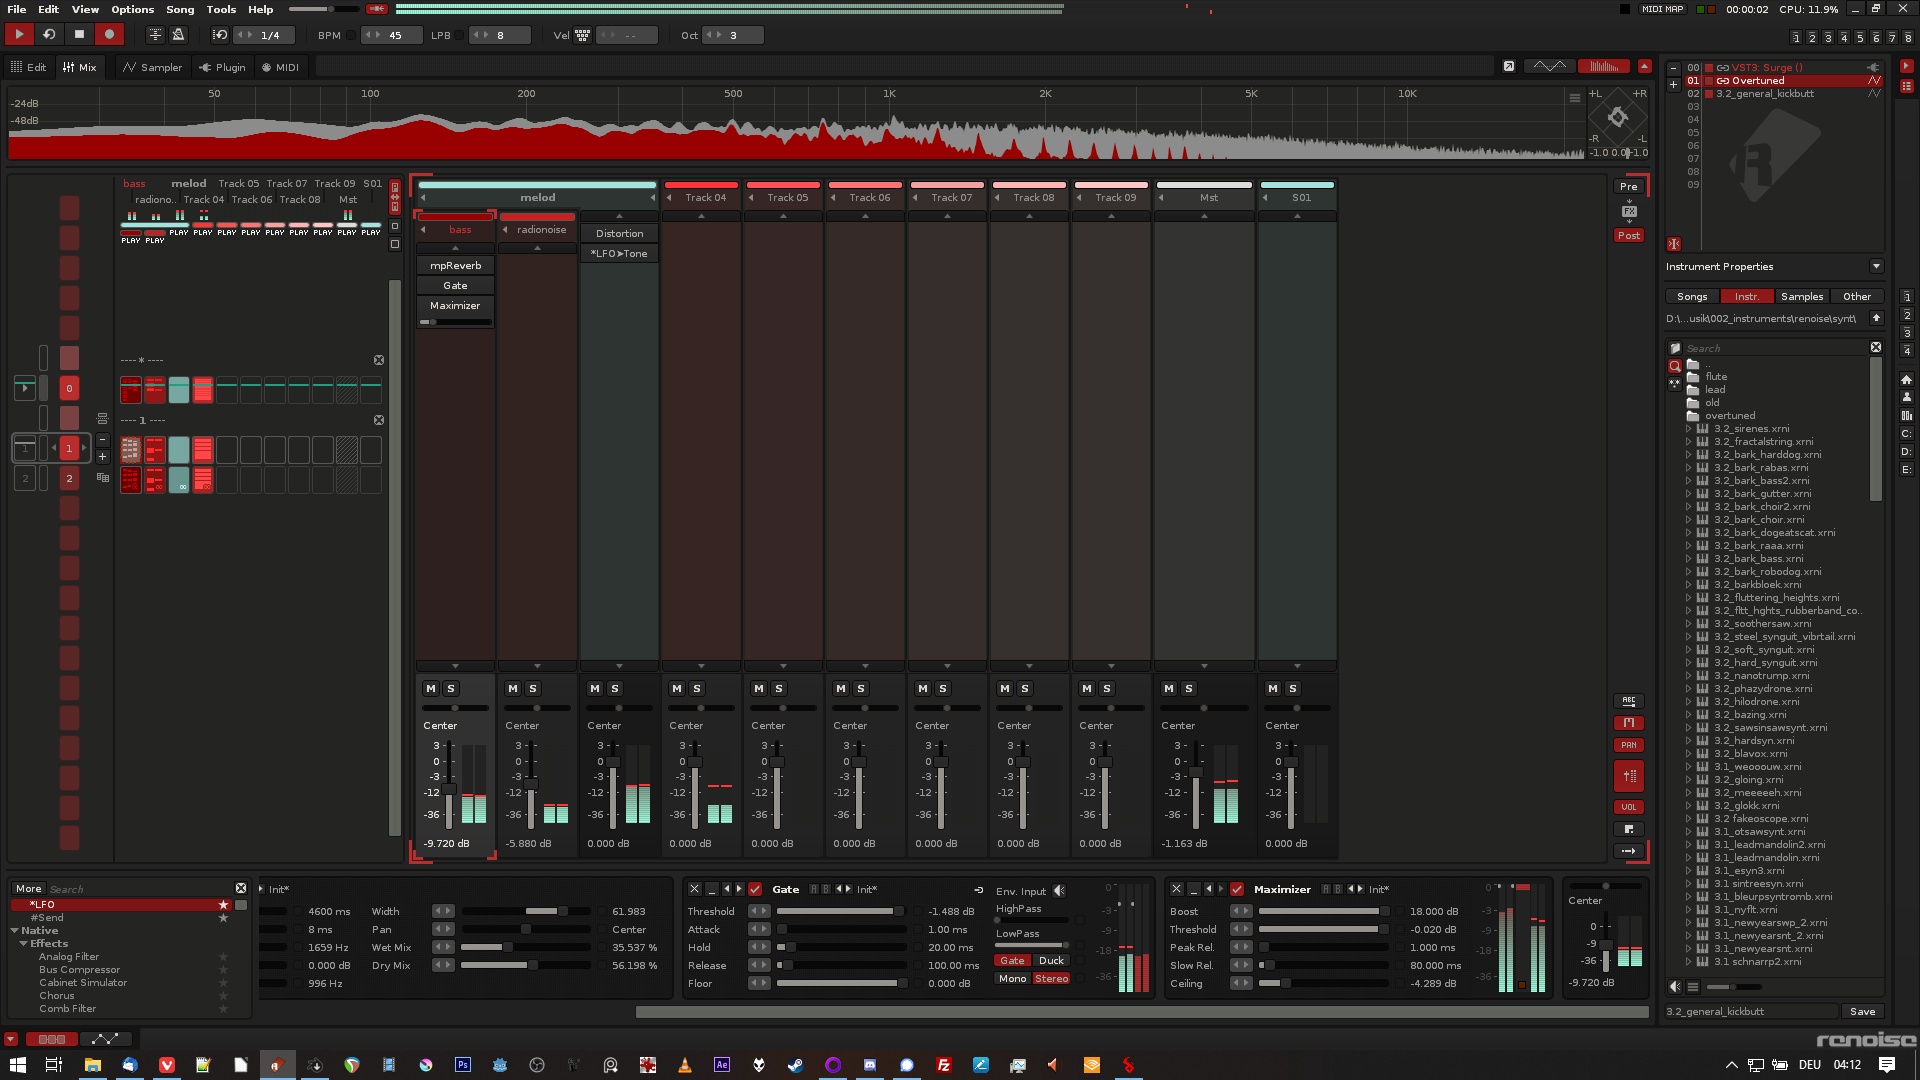Toggle block loop button before 1/4 value

pos(220,35)
